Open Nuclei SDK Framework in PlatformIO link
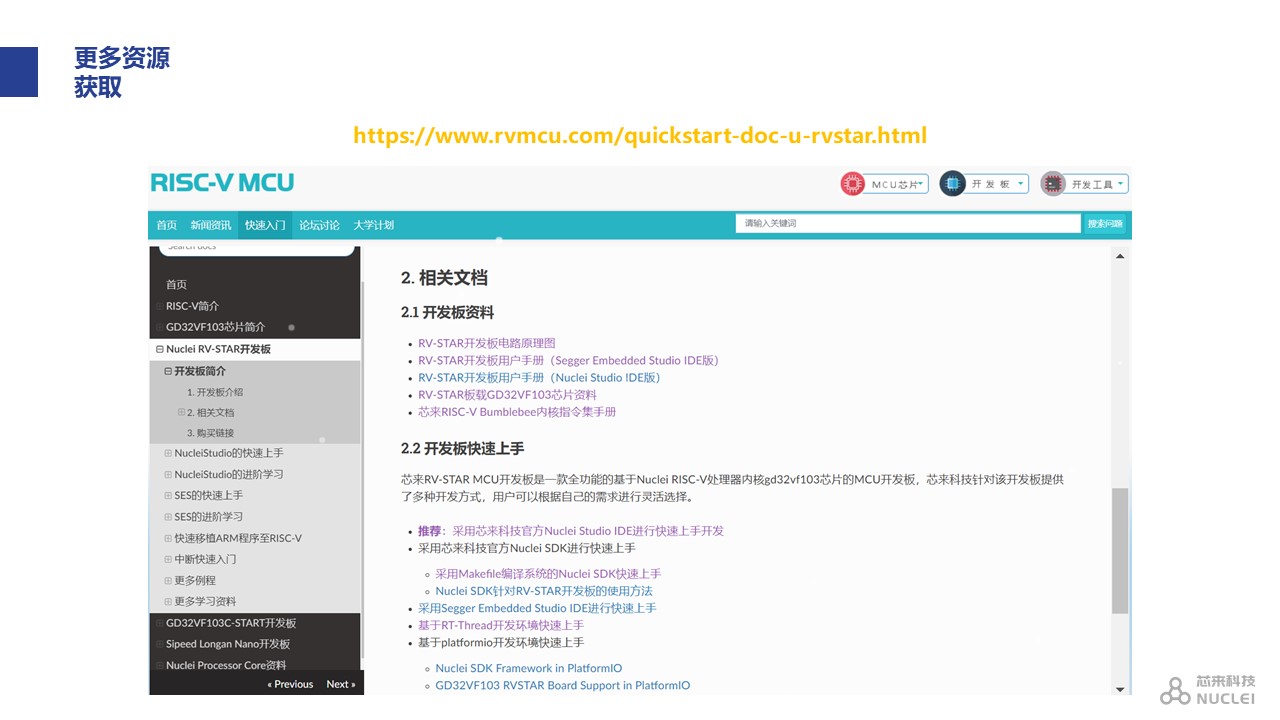This screenshot has height=720, width=1280. [x=529, y=668]
